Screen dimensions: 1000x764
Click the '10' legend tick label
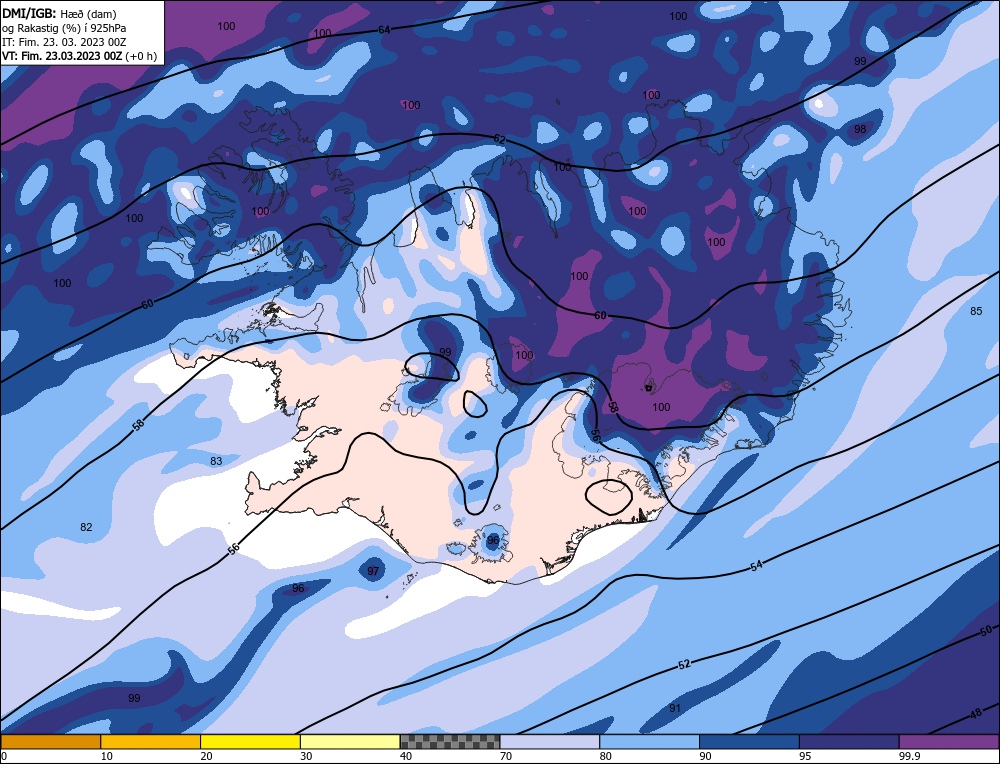107,756
